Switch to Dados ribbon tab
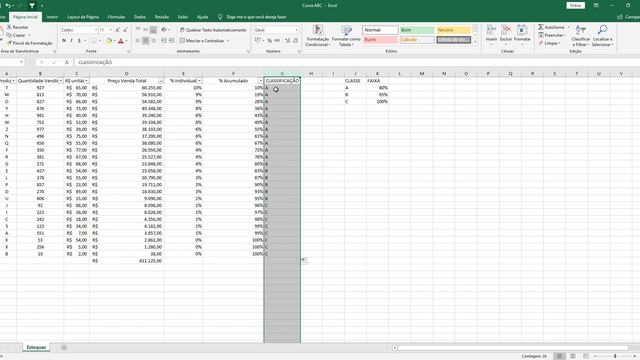This screenshot has height=360, width=640. coord(140,17)
